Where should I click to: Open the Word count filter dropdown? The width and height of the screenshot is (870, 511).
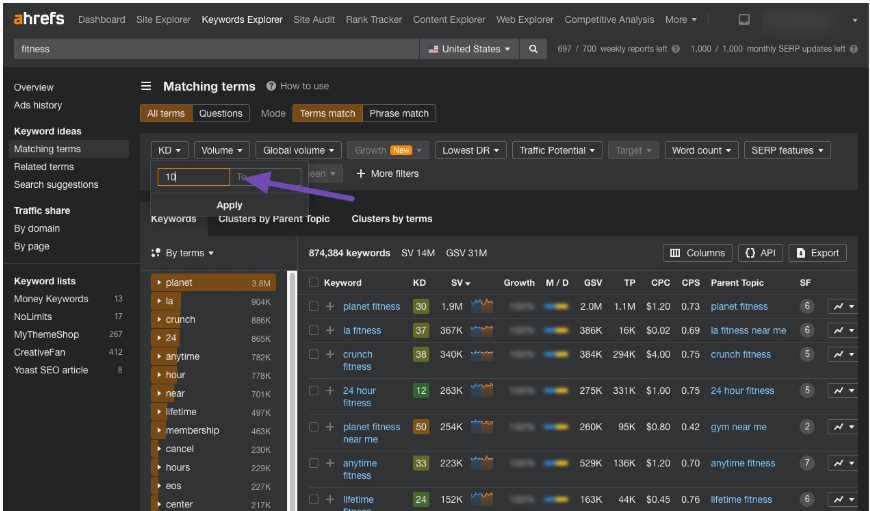[x=702, y=150]
